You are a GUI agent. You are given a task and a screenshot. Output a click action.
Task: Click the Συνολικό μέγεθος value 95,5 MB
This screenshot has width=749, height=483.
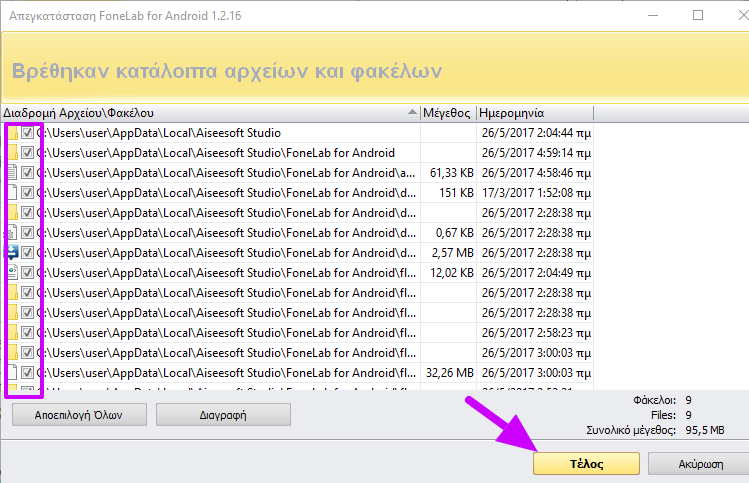click(x=705, y=430)
